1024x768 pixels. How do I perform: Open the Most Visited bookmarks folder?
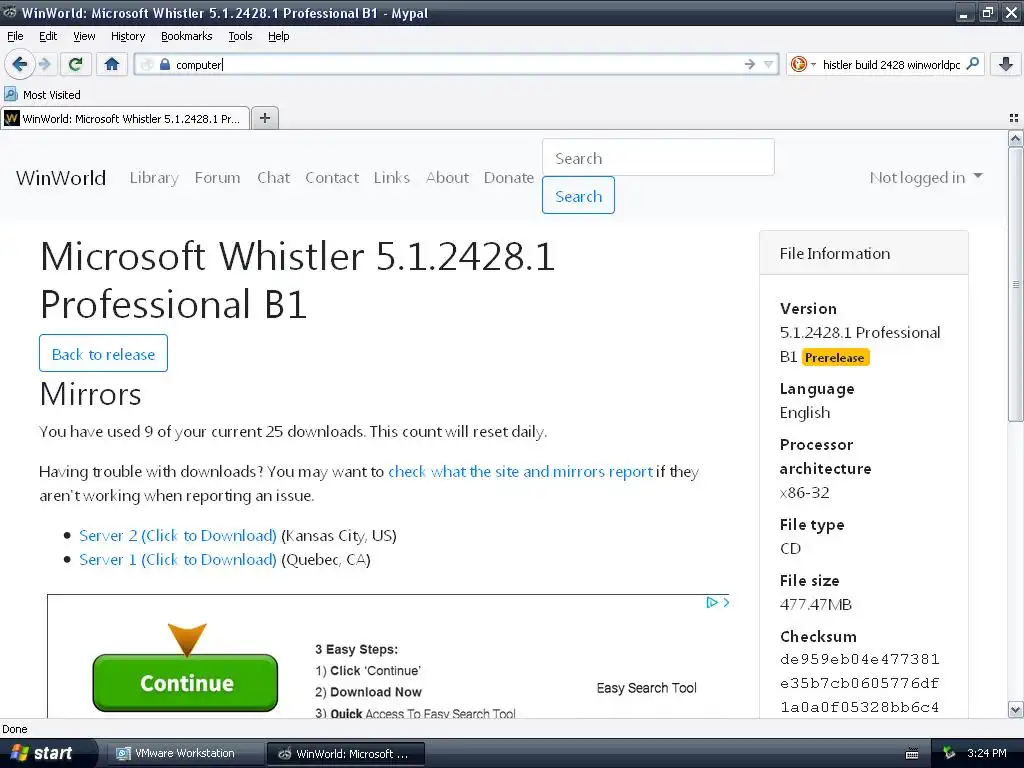pyautogui.click(x=42, y=95)
